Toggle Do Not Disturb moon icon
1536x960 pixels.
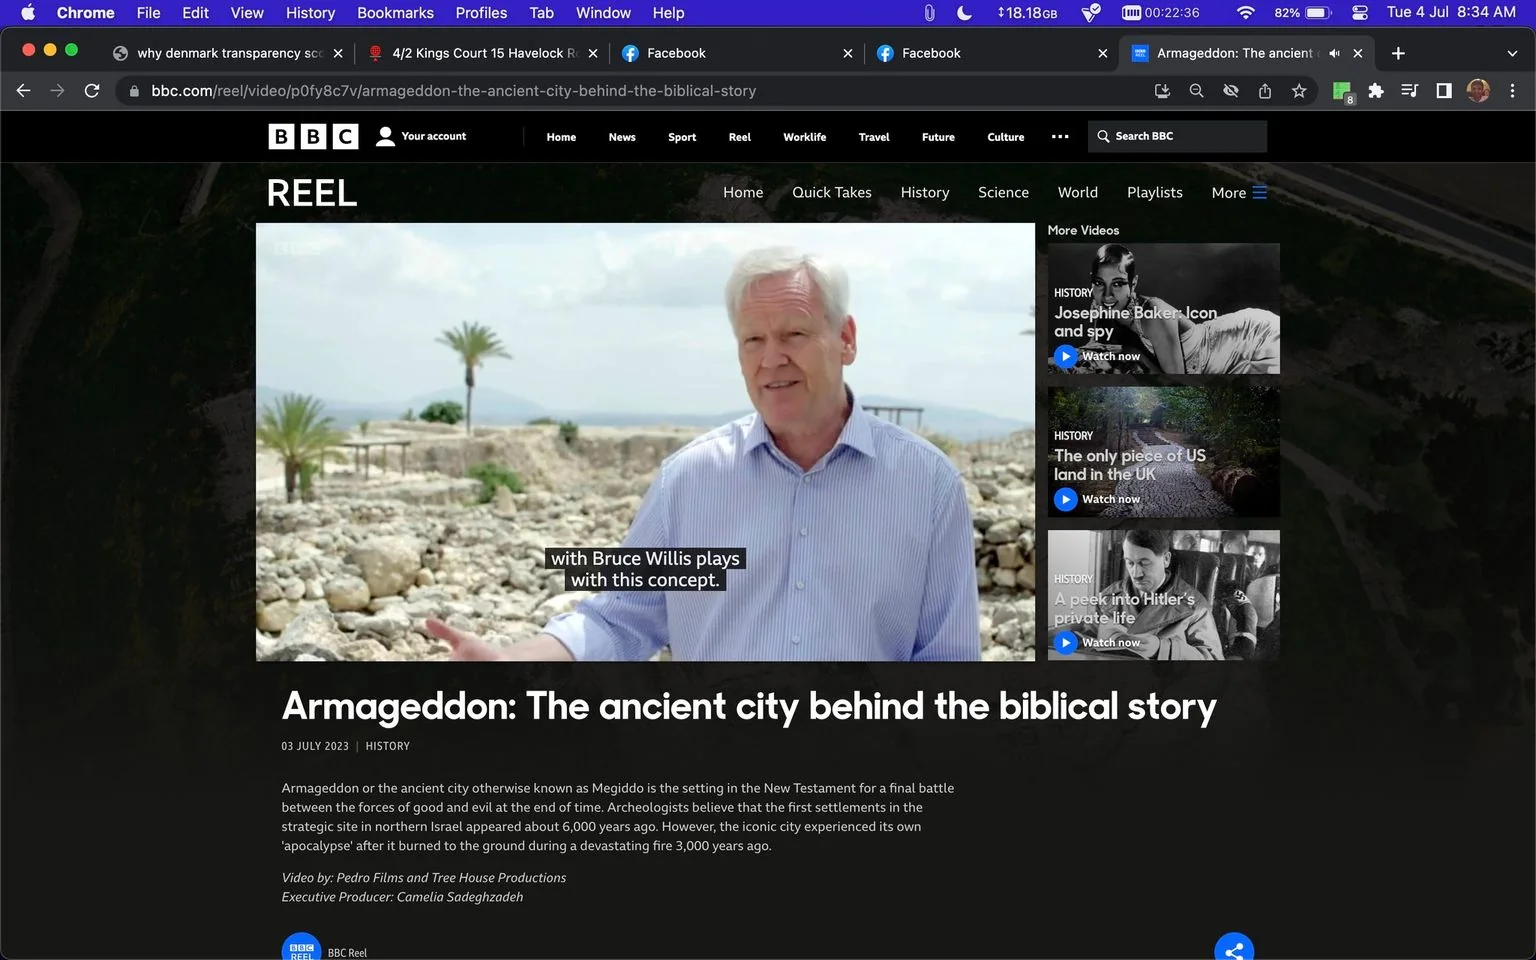pos(964,13)
